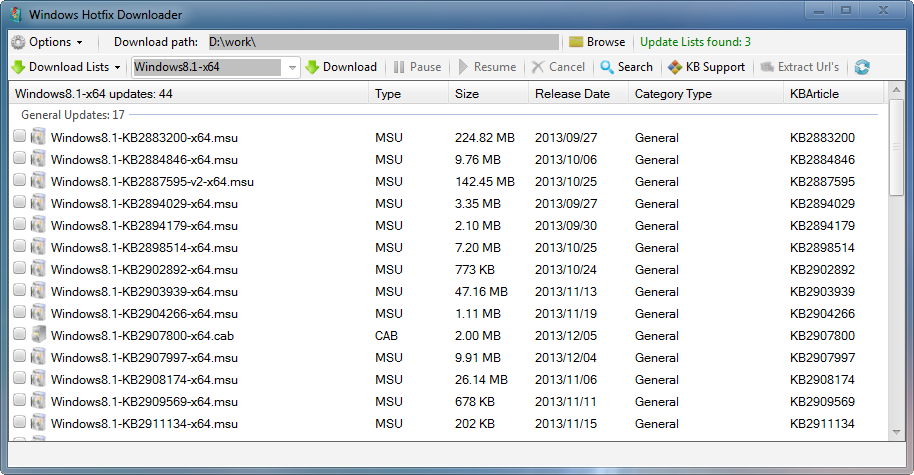This screenshot has height=475, width=914.
Task: Click the KB2908174 article cell
Action: pyautogui.click(x=822, y=379)
